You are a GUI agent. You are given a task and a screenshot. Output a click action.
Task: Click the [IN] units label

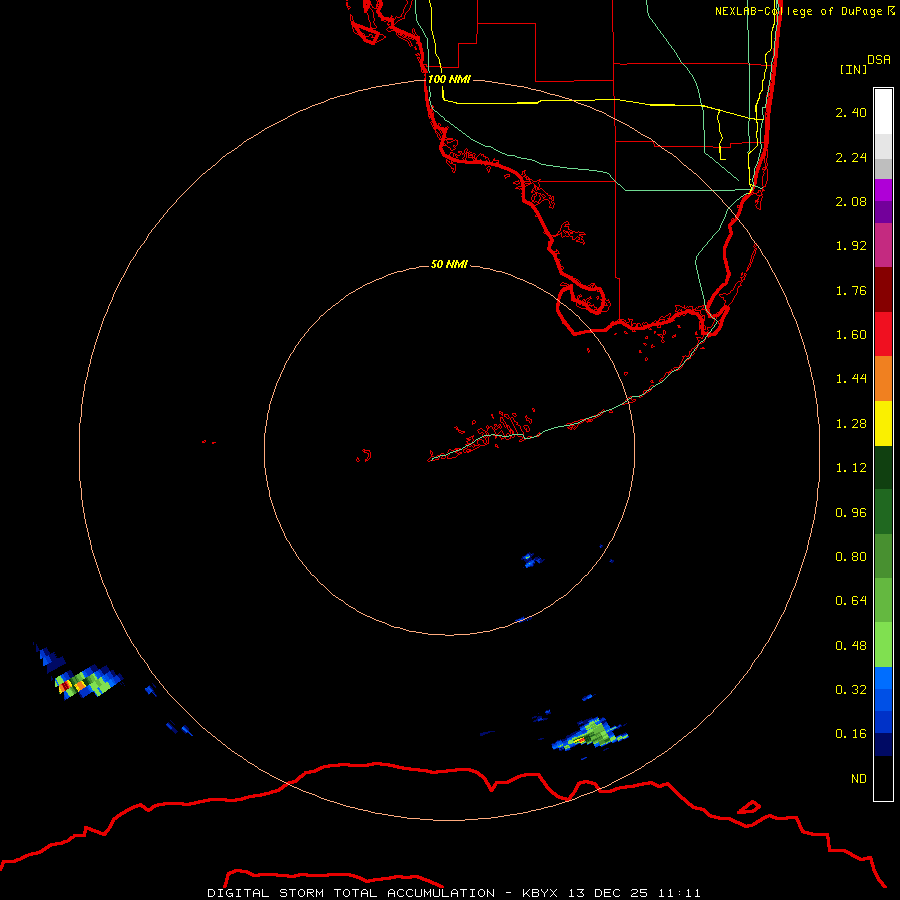(x=854, y=69)
